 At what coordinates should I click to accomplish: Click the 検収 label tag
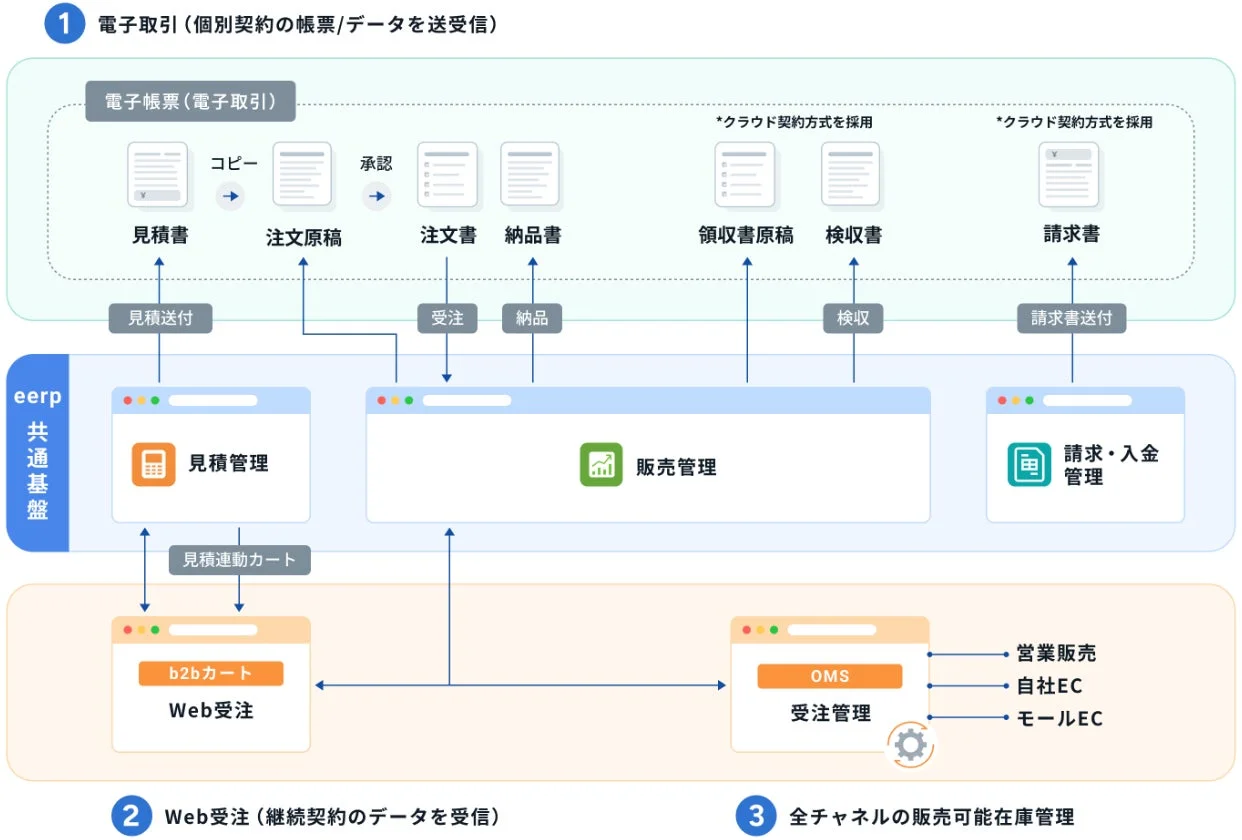853,318
